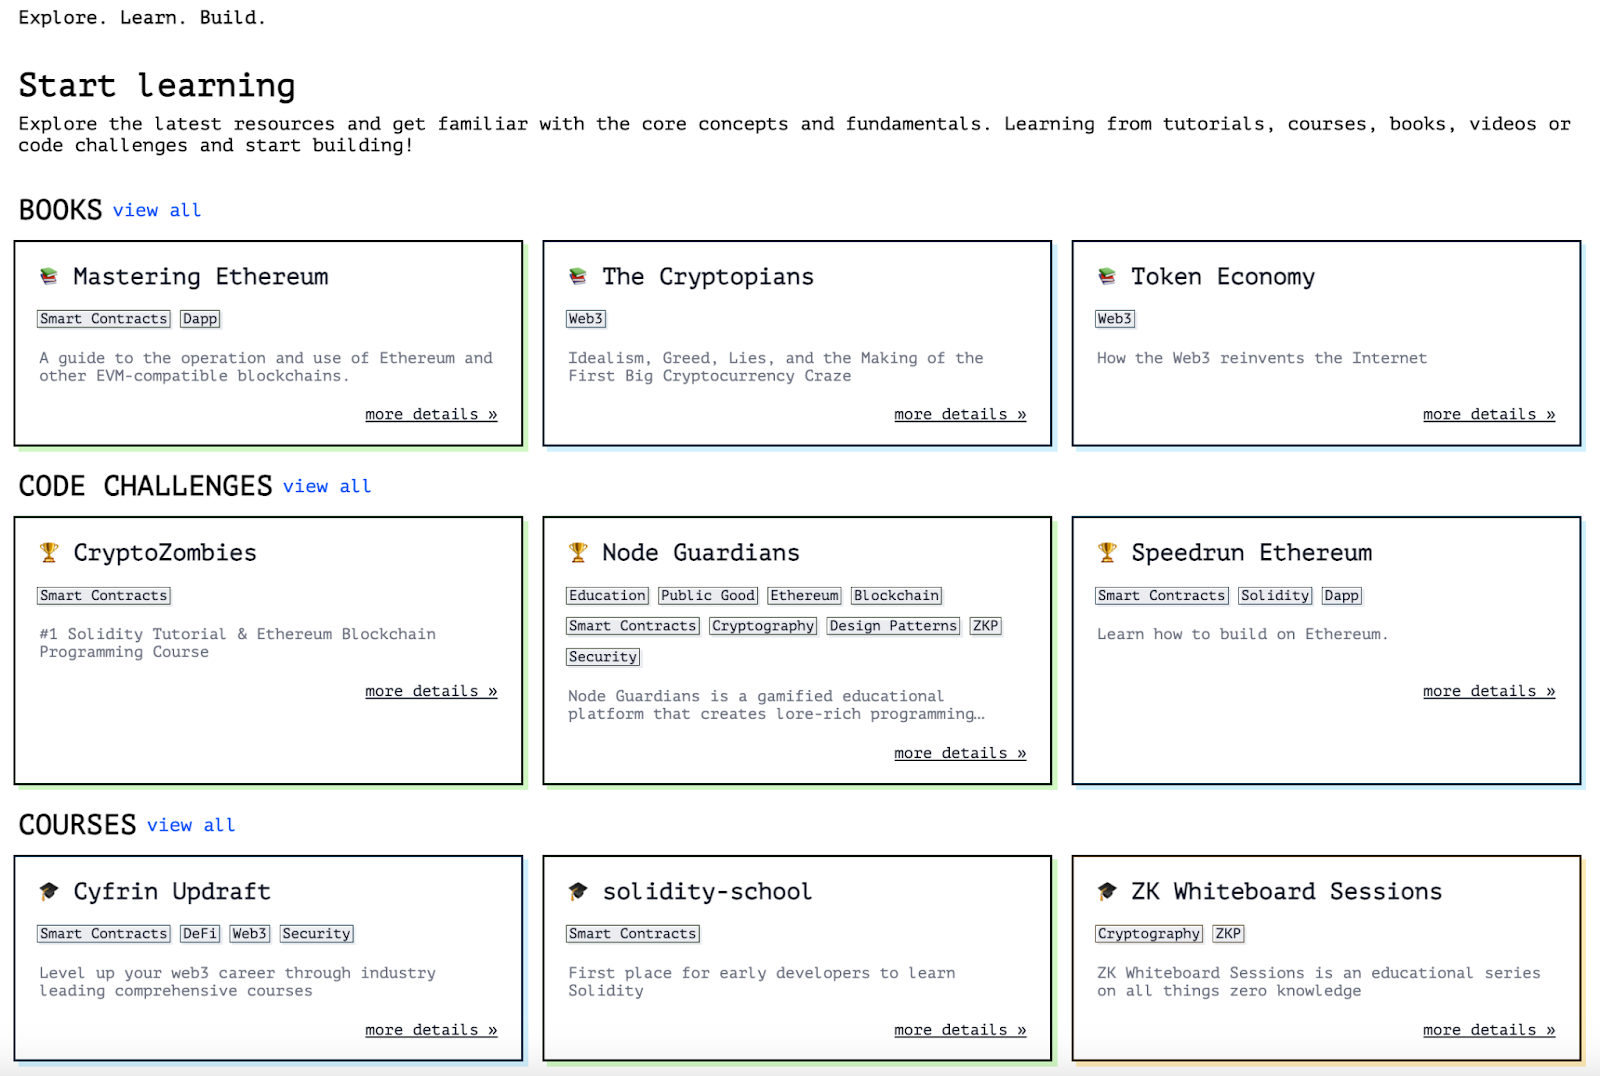This screenshot has height=1076, width=1600.
Task: Click the graduation cap beside solidity-school
Action: coord(577,891)
